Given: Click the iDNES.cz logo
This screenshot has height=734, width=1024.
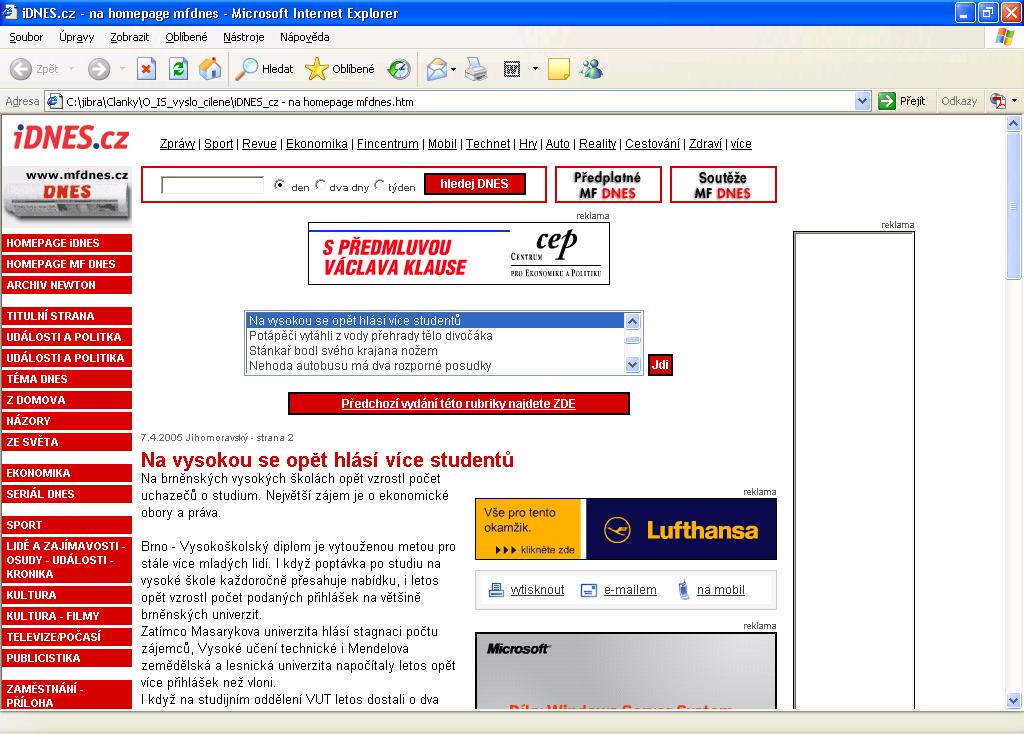Looking at the screenshot, I should (x=71, y=137).
